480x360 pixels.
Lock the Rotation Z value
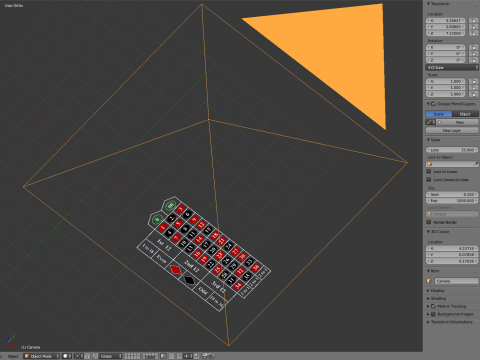[x=473, y=60]
